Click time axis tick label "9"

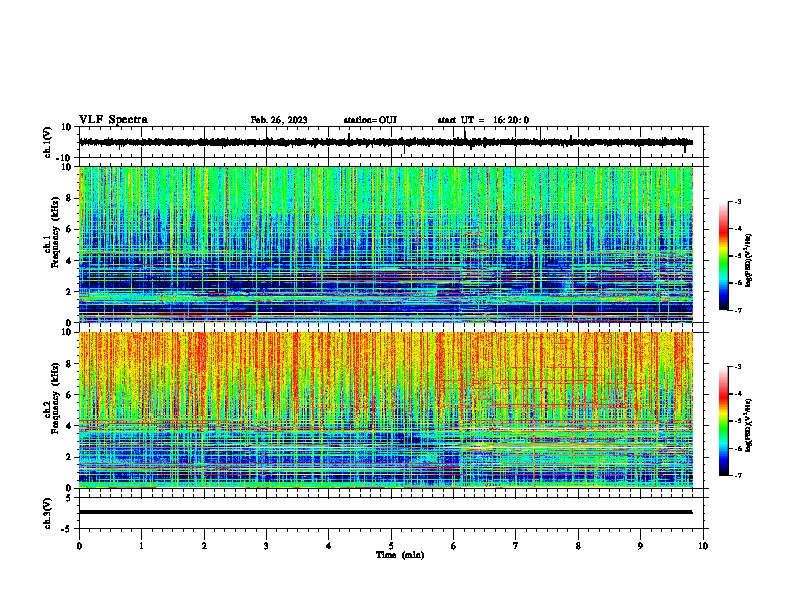coord(640,546)
